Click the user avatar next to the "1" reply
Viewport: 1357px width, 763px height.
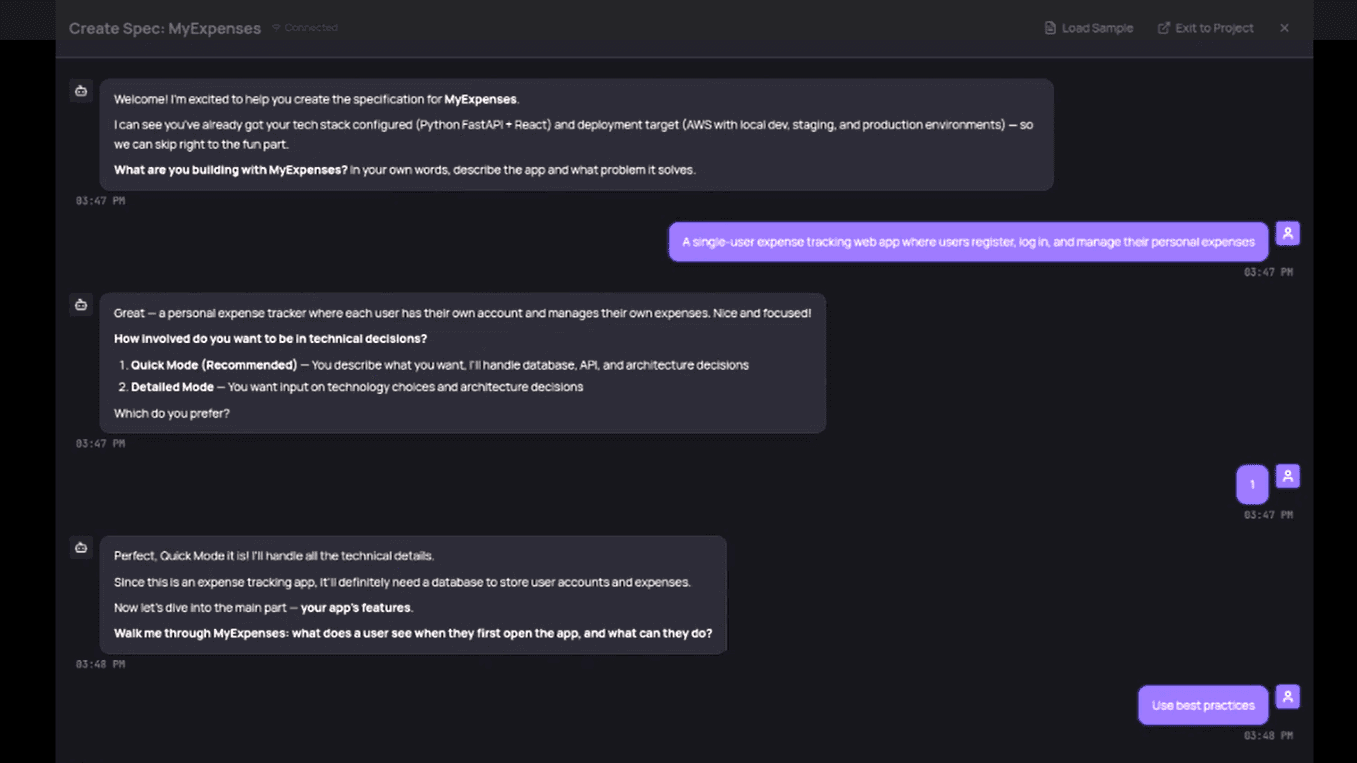1287,476
